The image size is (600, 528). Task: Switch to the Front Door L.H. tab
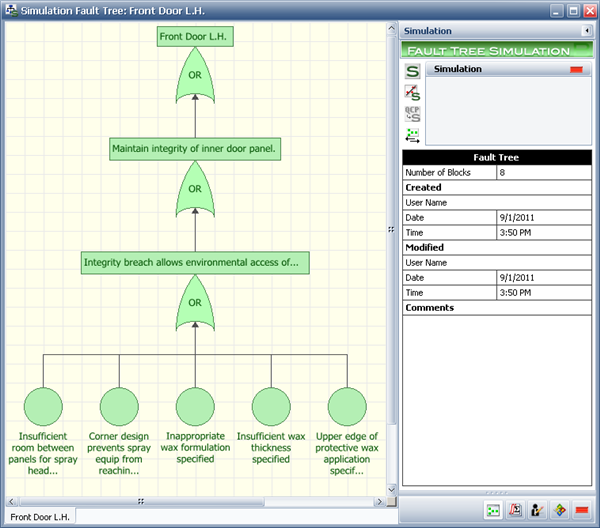[39, 516]
